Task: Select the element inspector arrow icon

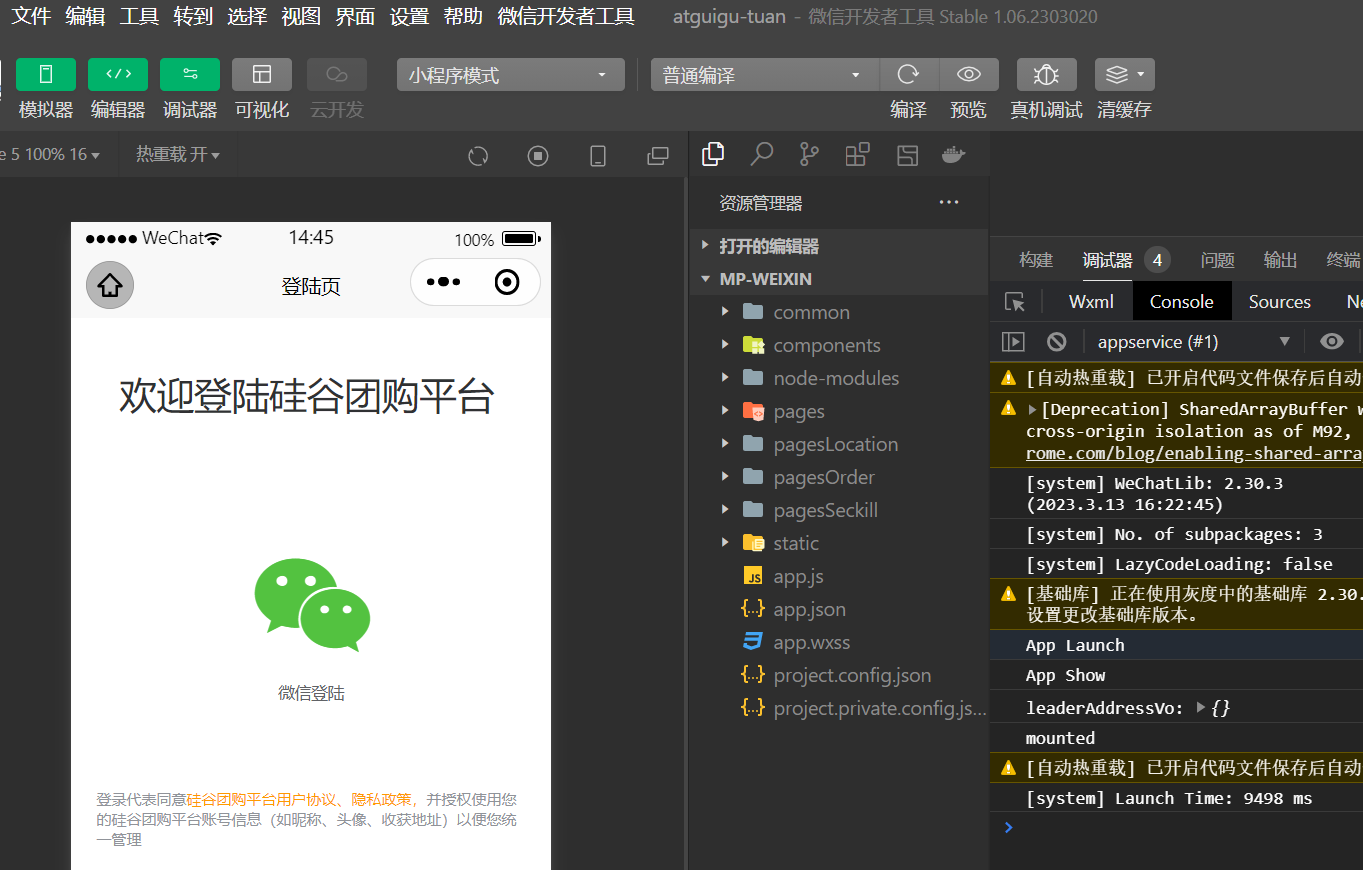Action: (1015, 302)
